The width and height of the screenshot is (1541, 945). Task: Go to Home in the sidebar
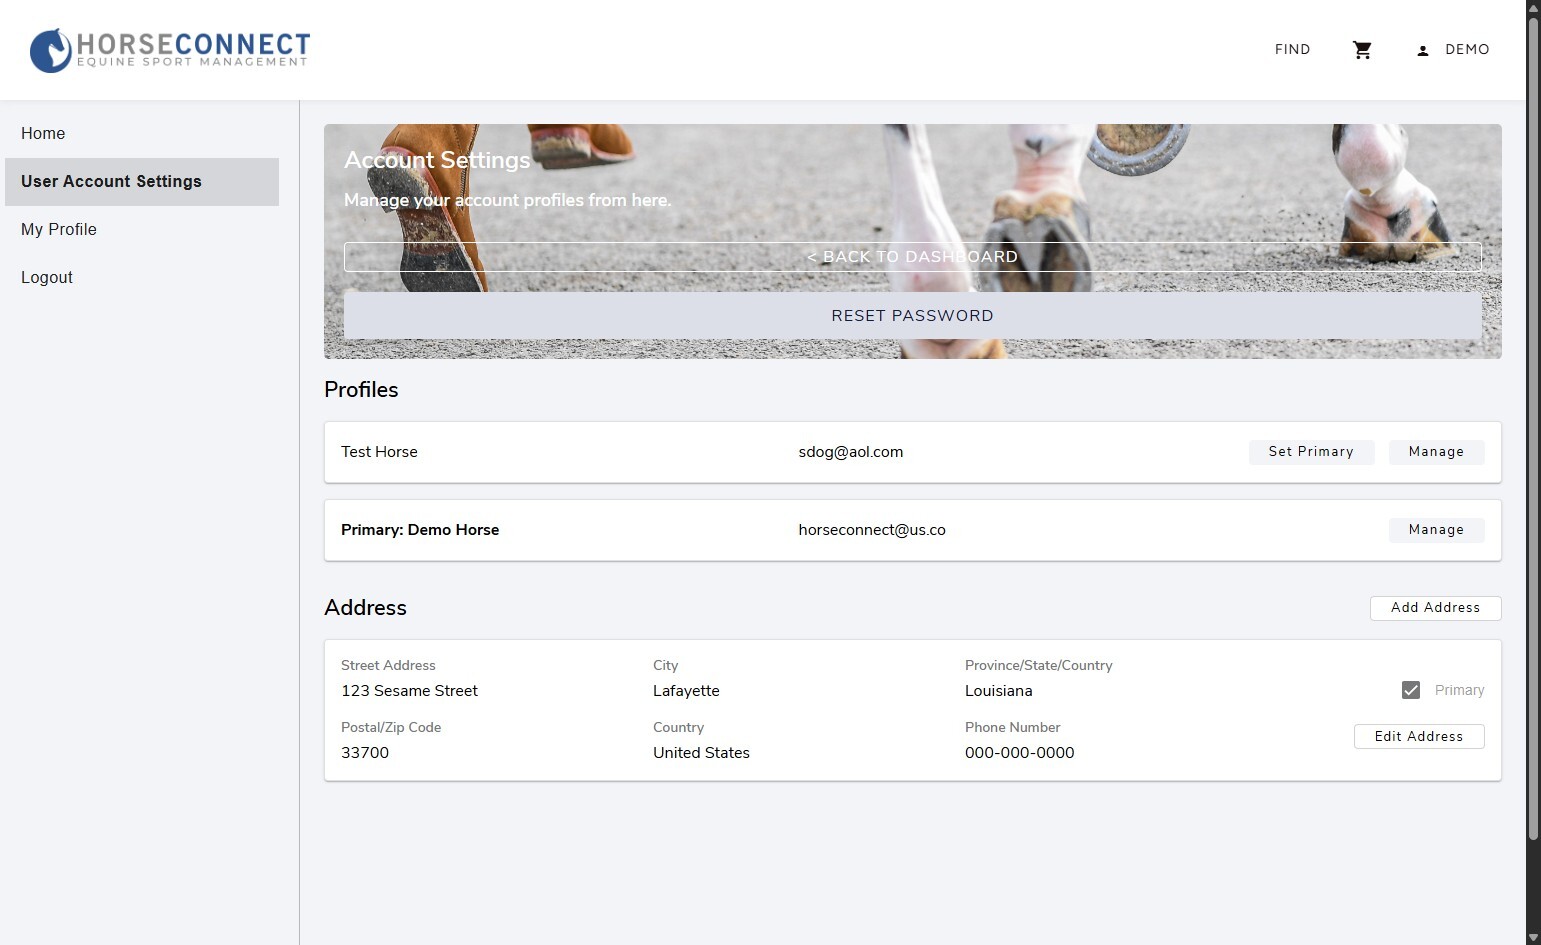43,134
